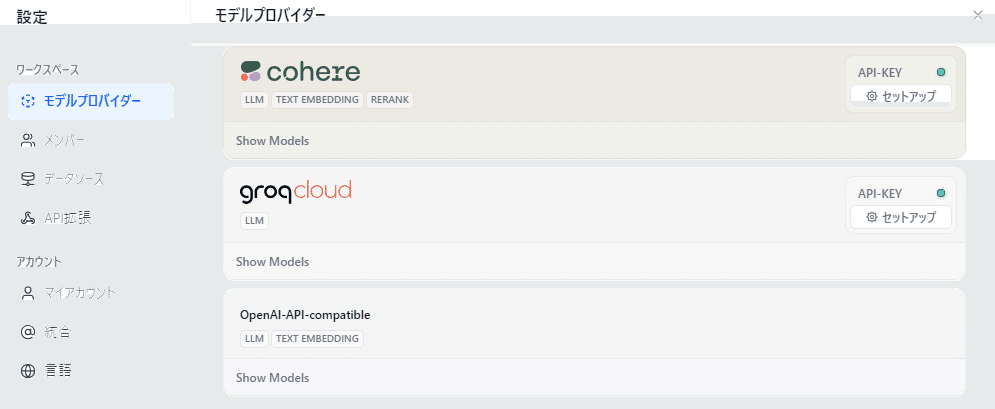The image size is (995, 409).
Task: Expand Show Models under GroqCloud
Action: pyautogui.click(x=272, y=262)
